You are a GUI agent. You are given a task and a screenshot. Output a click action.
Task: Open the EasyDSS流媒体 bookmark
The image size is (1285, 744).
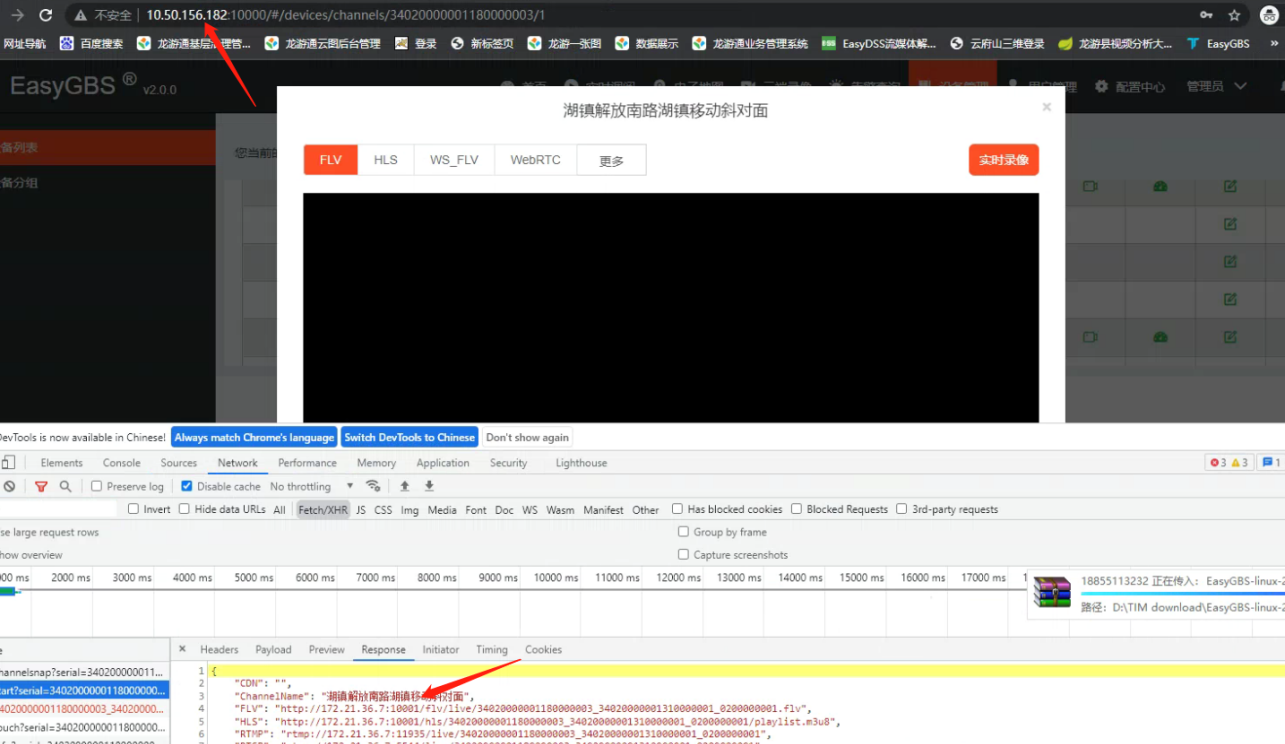click(879, 44)
